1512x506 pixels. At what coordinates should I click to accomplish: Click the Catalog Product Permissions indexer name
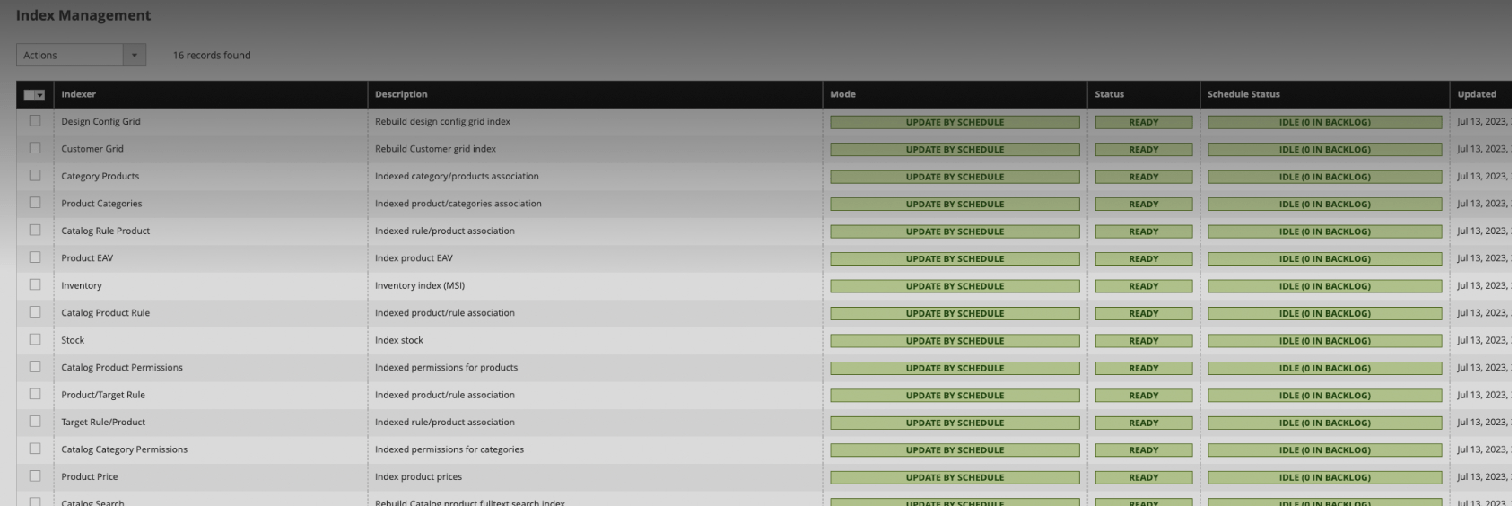pyautogui.click(x=122, y=367)
